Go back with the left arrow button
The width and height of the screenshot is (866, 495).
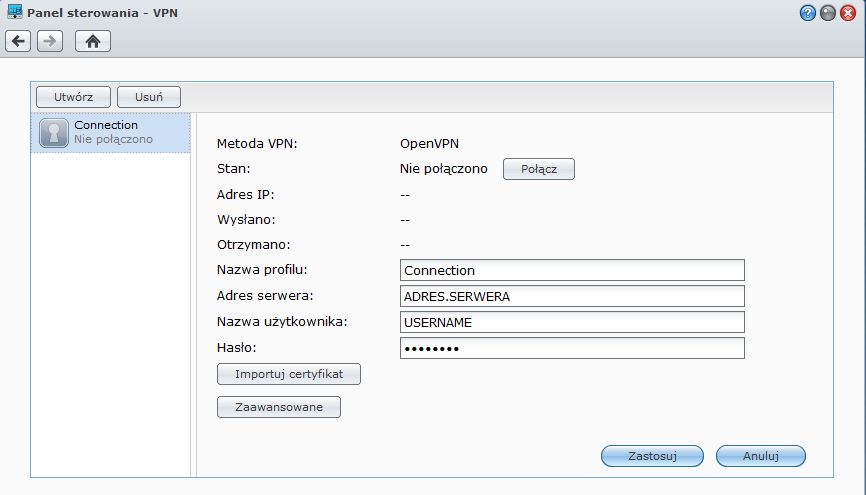(18, 41)
